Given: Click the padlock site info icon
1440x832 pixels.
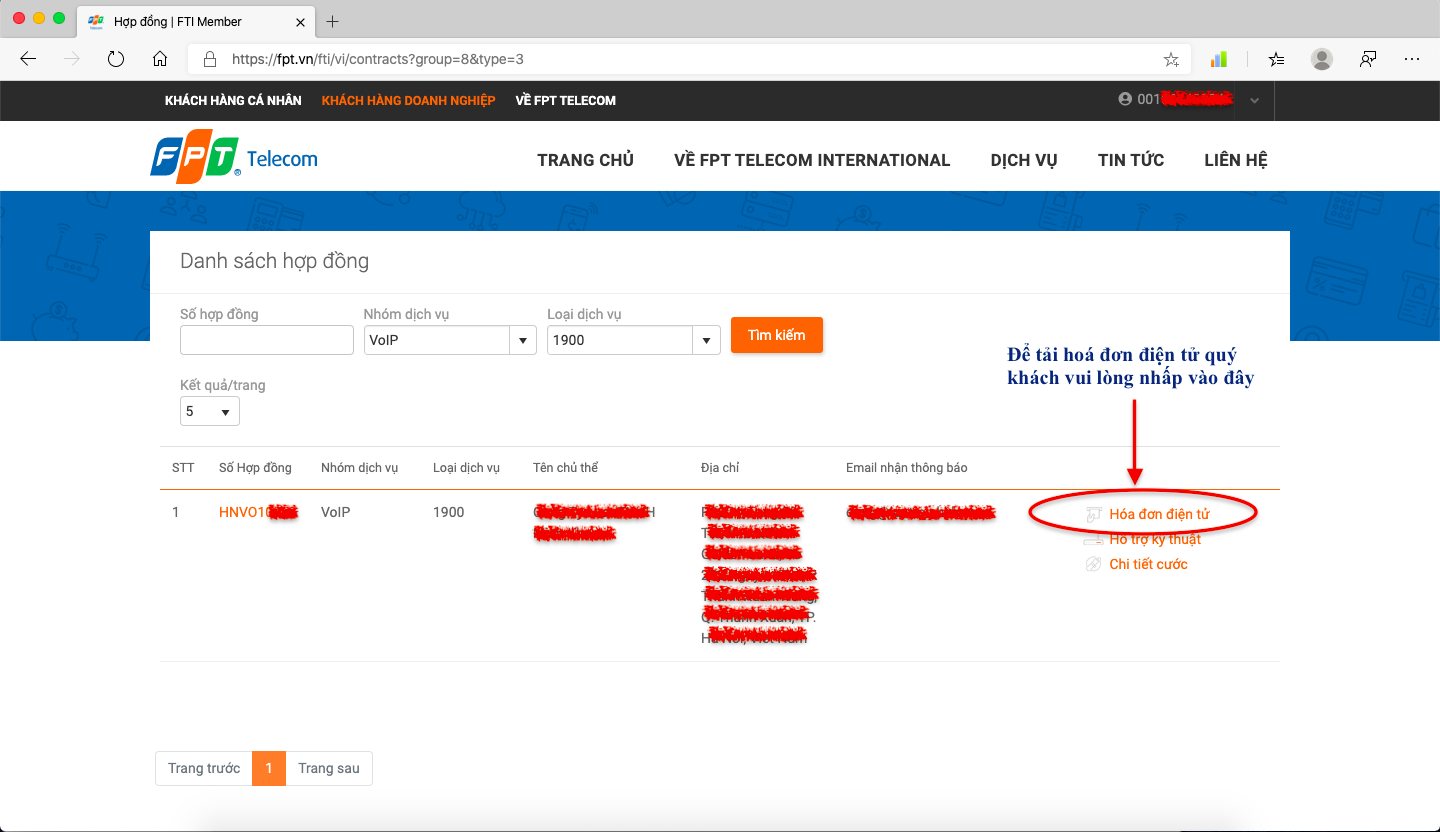Looking at the screenshot, I should point(209,59).
